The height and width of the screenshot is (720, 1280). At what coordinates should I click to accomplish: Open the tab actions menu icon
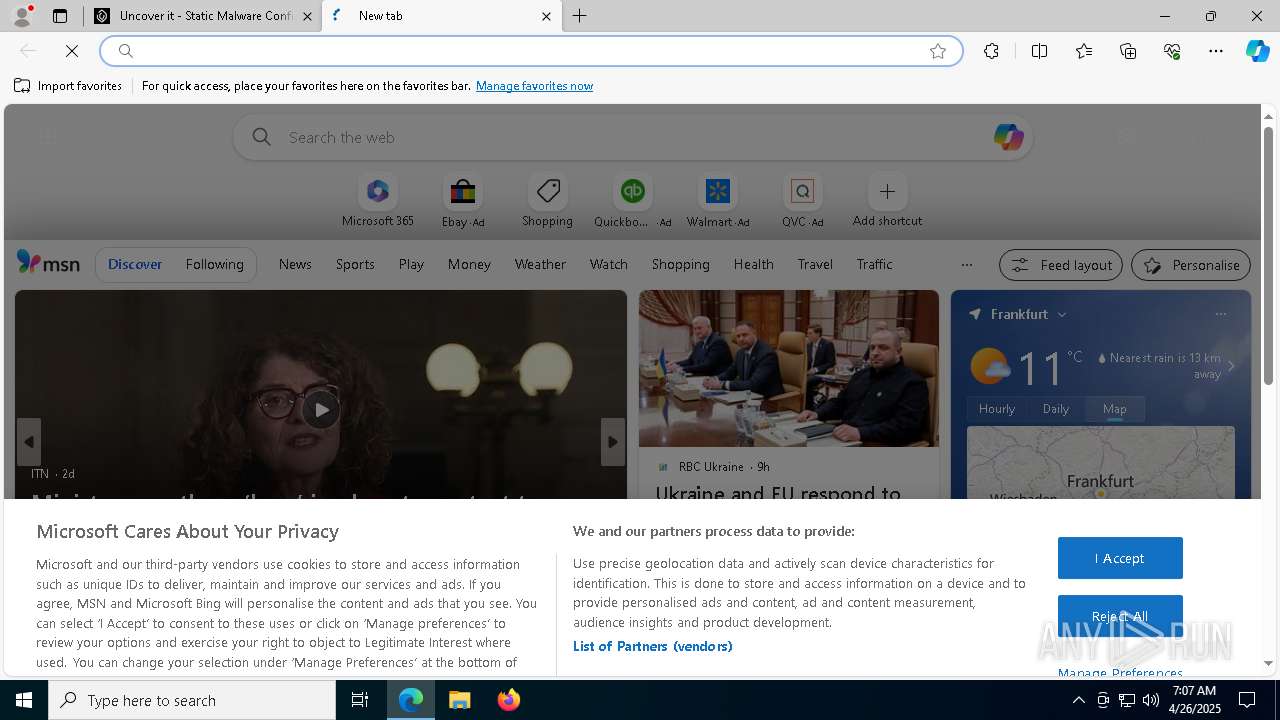pos(60,16)
